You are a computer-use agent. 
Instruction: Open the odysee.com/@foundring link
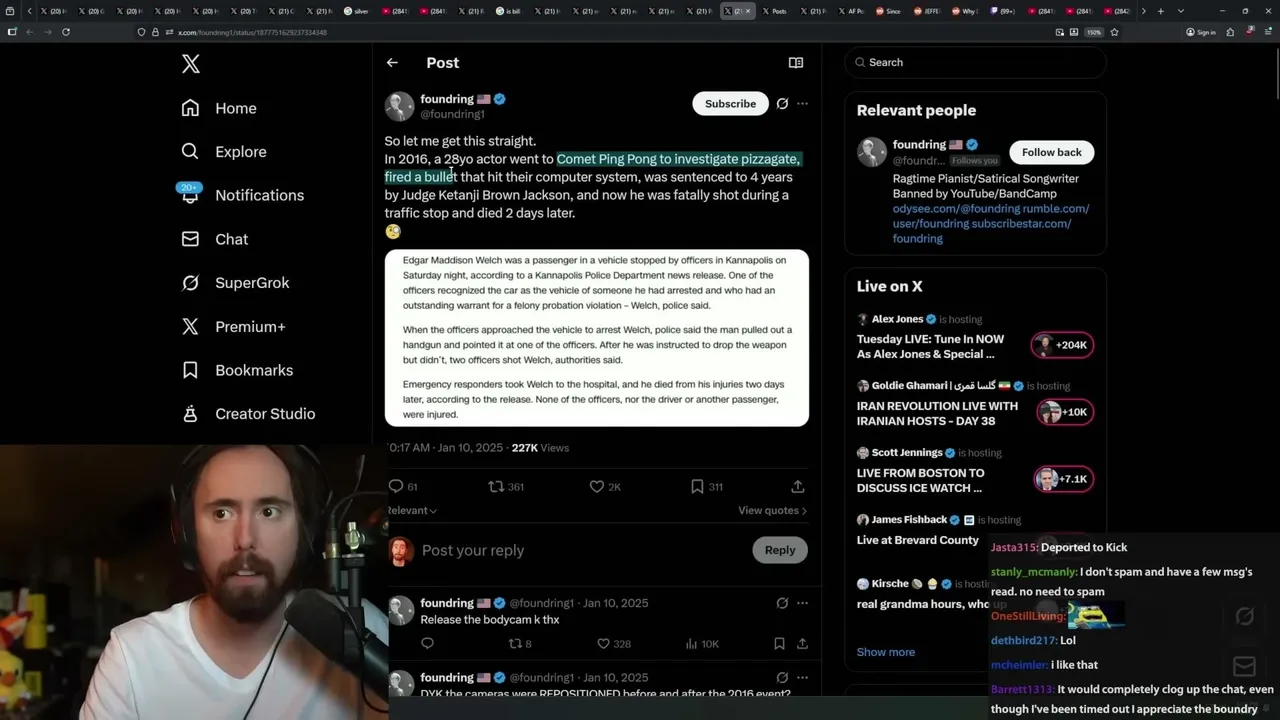coord(956,209)
